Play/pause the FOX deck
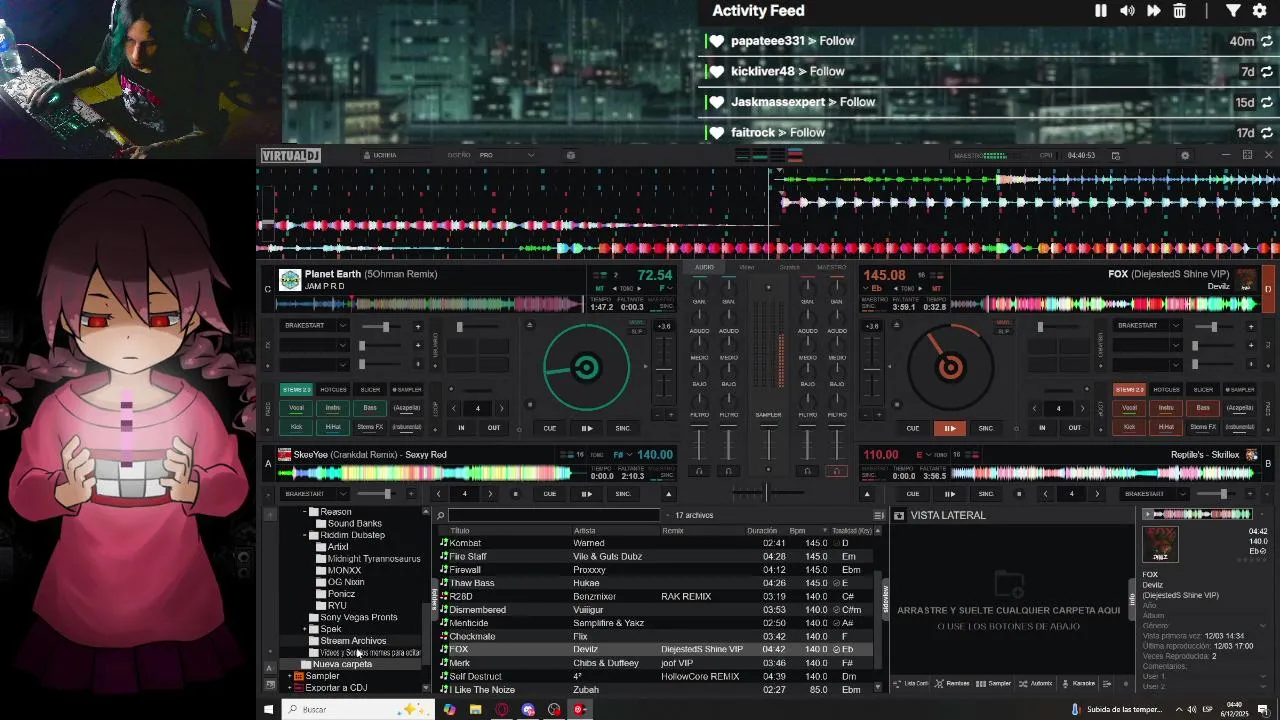Image resolution: width=1280 pixels, height=720 pixels. pyautogui.click(x=949, y=428)
